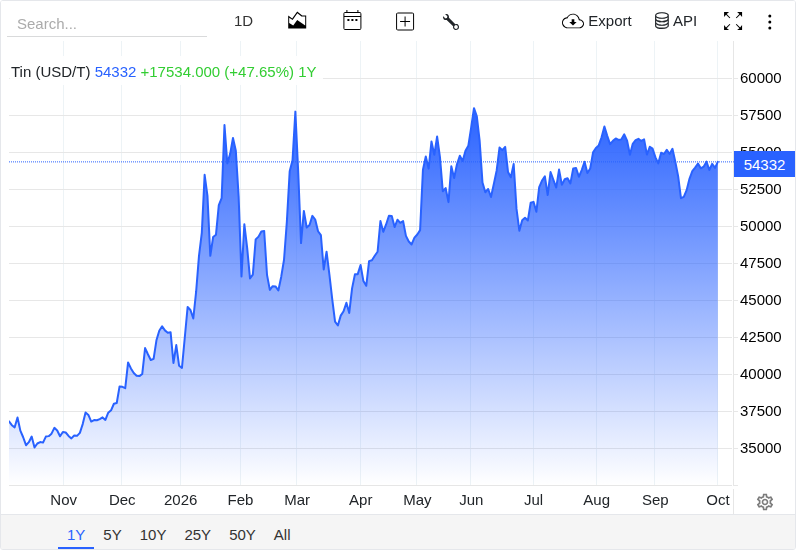Click the 54332 current price label

pyautogui.click(x=764, y=165)
